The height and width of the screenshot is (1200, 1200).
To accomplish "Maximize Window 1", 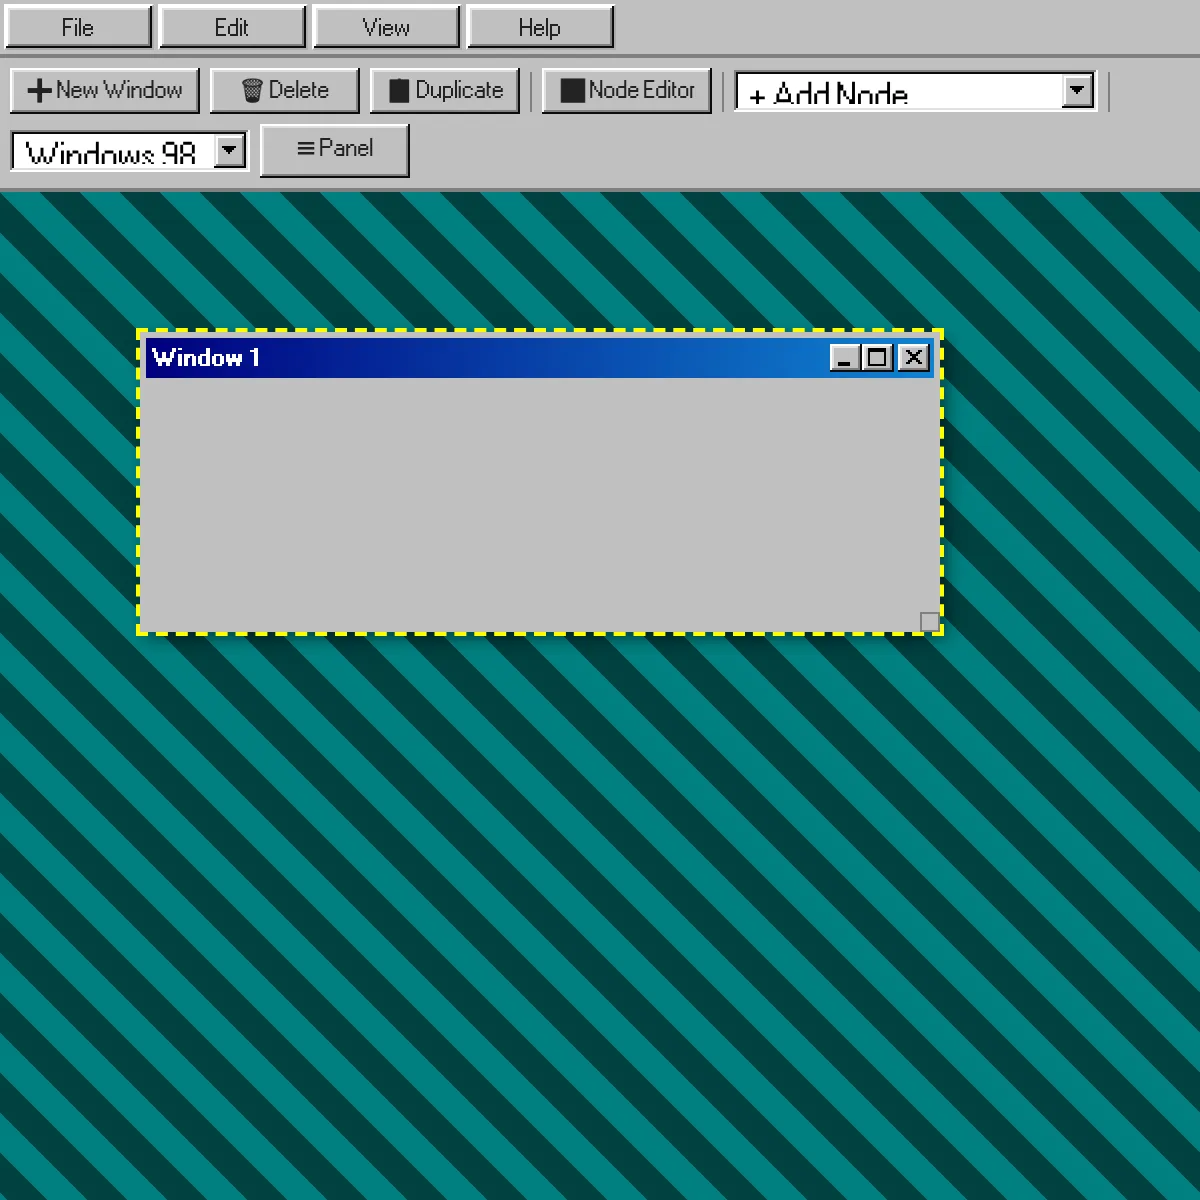I will pos(877,358).
